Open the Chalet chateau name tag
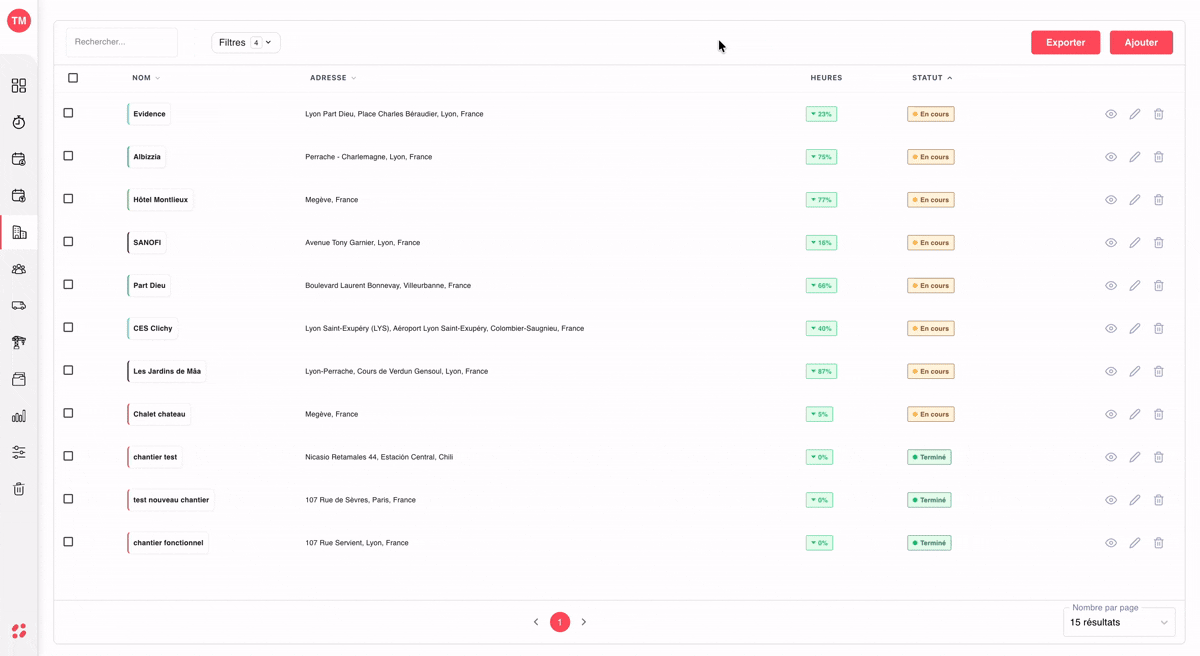The width and height of the screenshot is (1200, 656). [159, 414]
